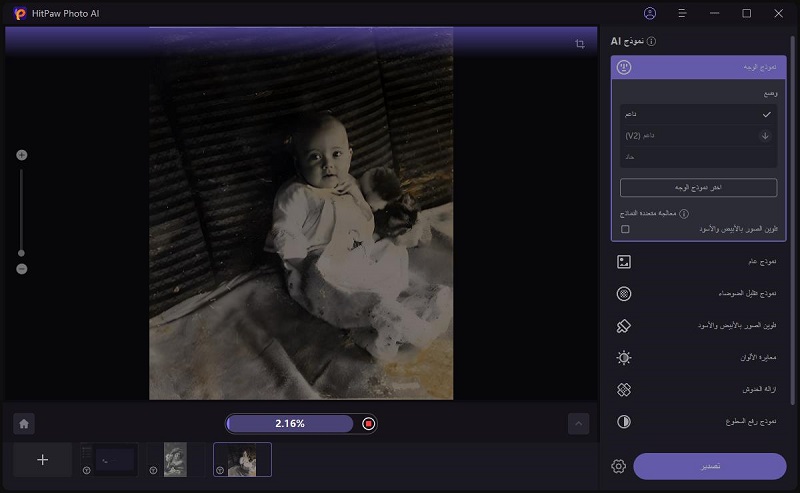This screenshot has width=800, height=493.
Task: Zoom in with the plus button
Action: tap(21, 155)
